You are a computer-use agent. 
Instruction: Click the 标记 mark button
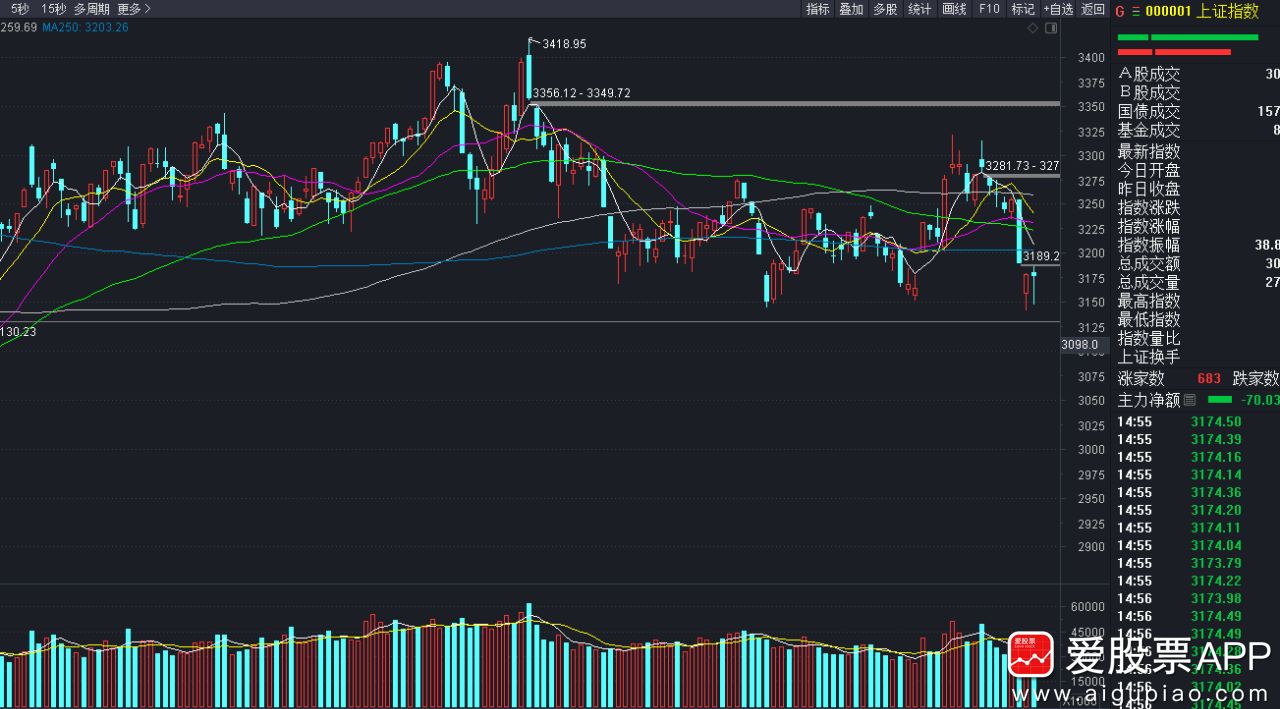click(1023, 9)
